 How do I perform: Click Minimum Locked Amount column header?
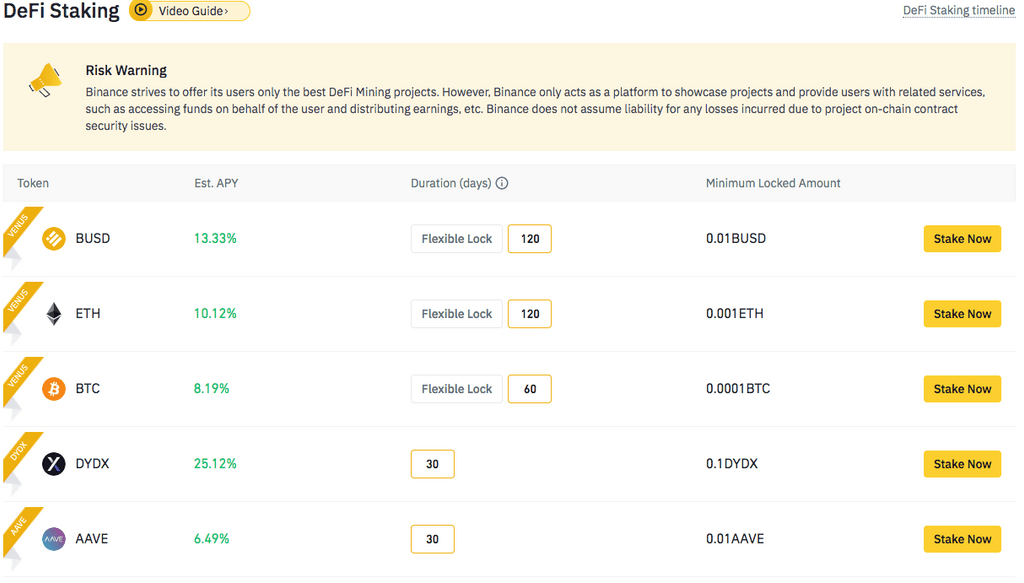coord(773,183)
